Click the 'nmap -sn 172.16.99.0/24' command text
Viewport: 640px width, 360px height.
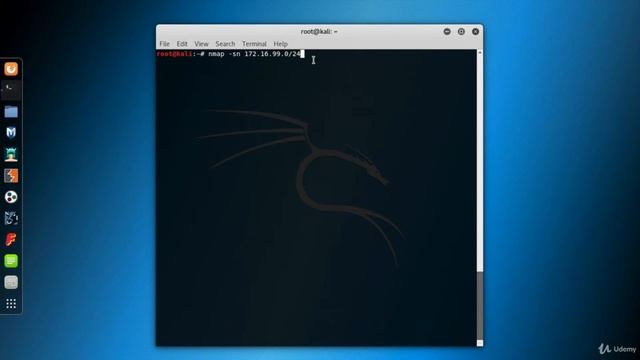254,54
